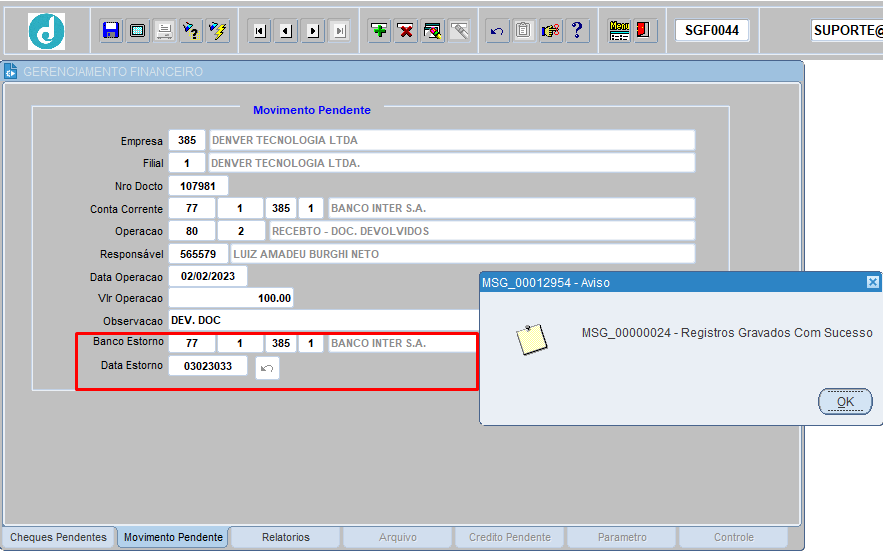Click the SGF0044 form code field

click(712, 30)
